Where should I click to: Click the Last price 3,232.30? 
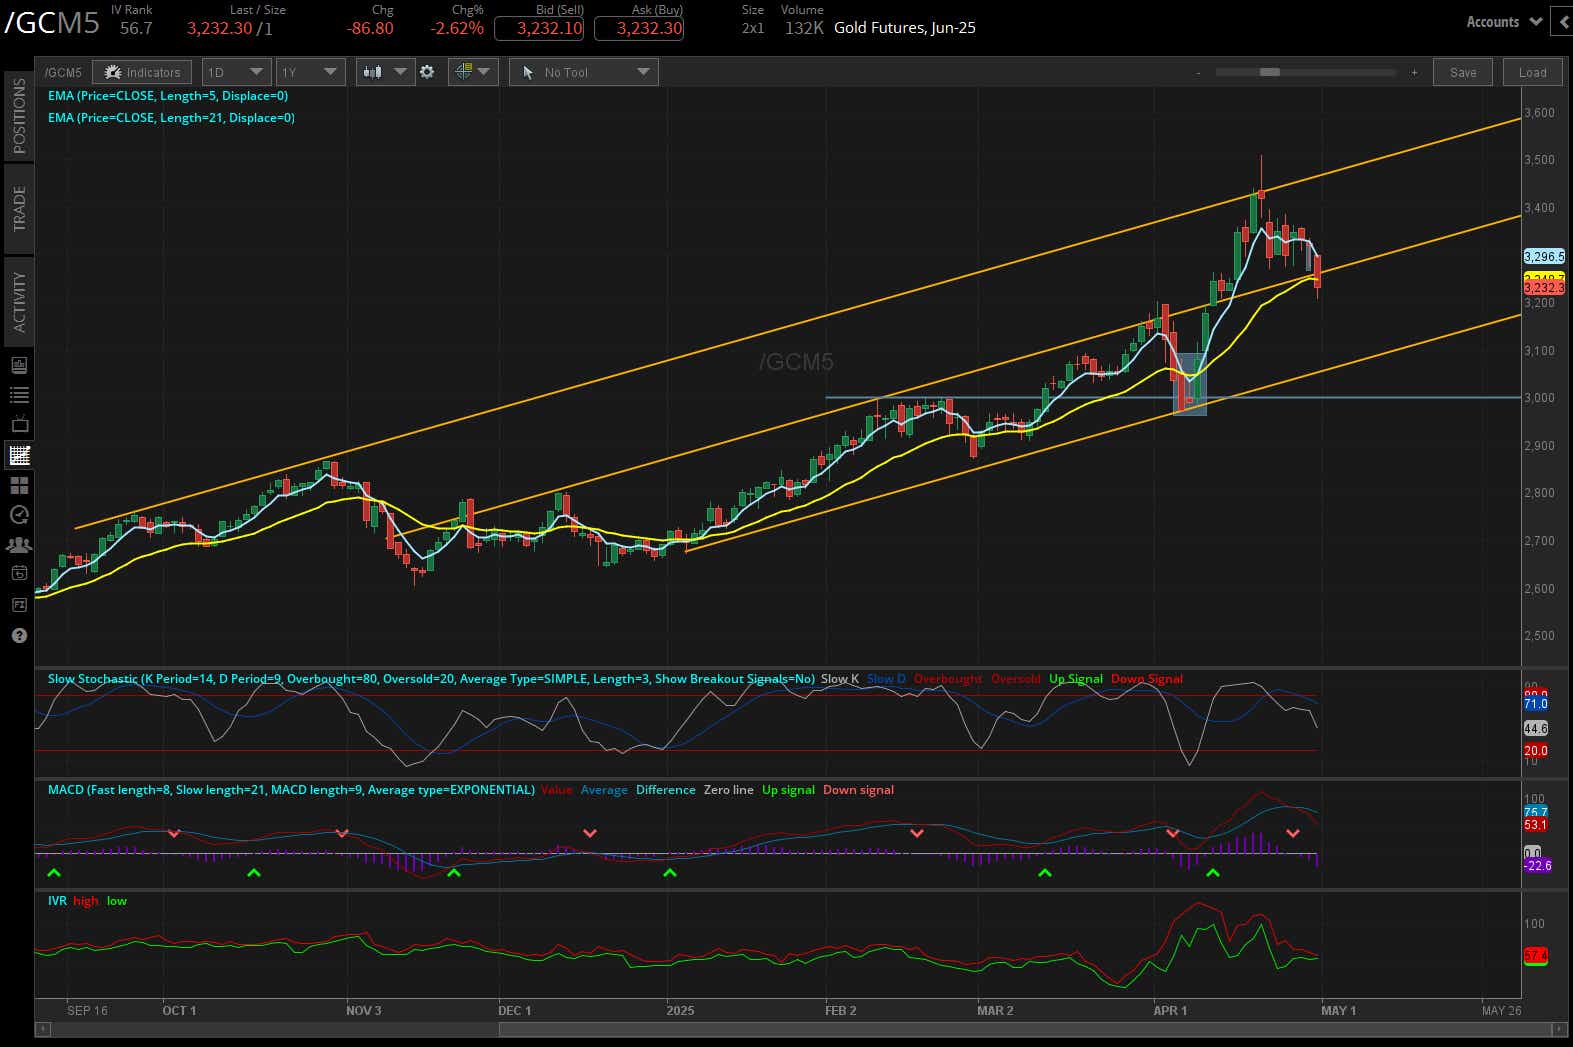[220, 28]
